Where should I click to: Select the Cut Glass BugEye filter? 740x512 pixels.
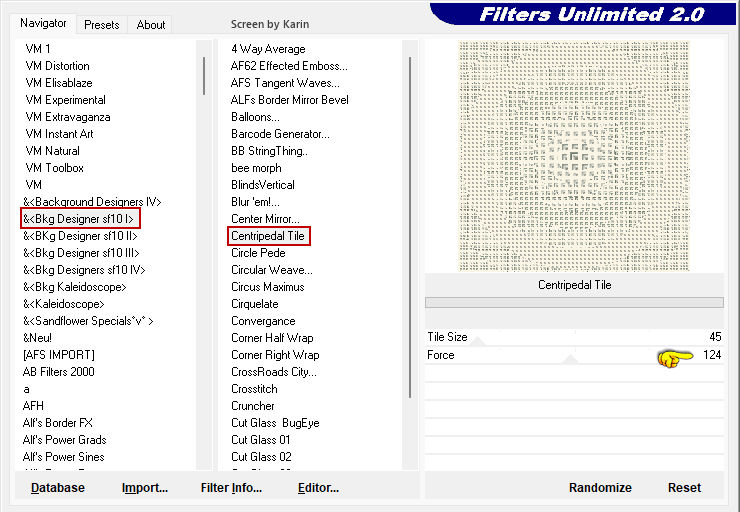pos(275,423)
